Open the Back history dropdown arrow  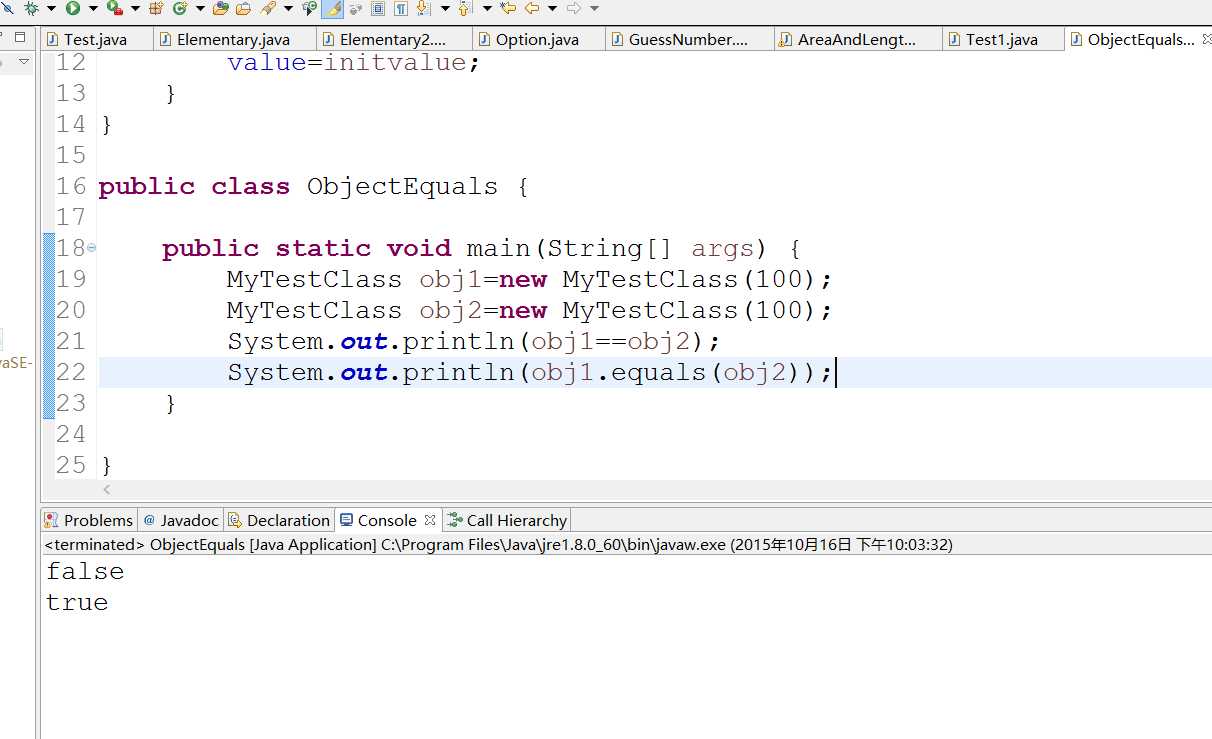point(552,9)
